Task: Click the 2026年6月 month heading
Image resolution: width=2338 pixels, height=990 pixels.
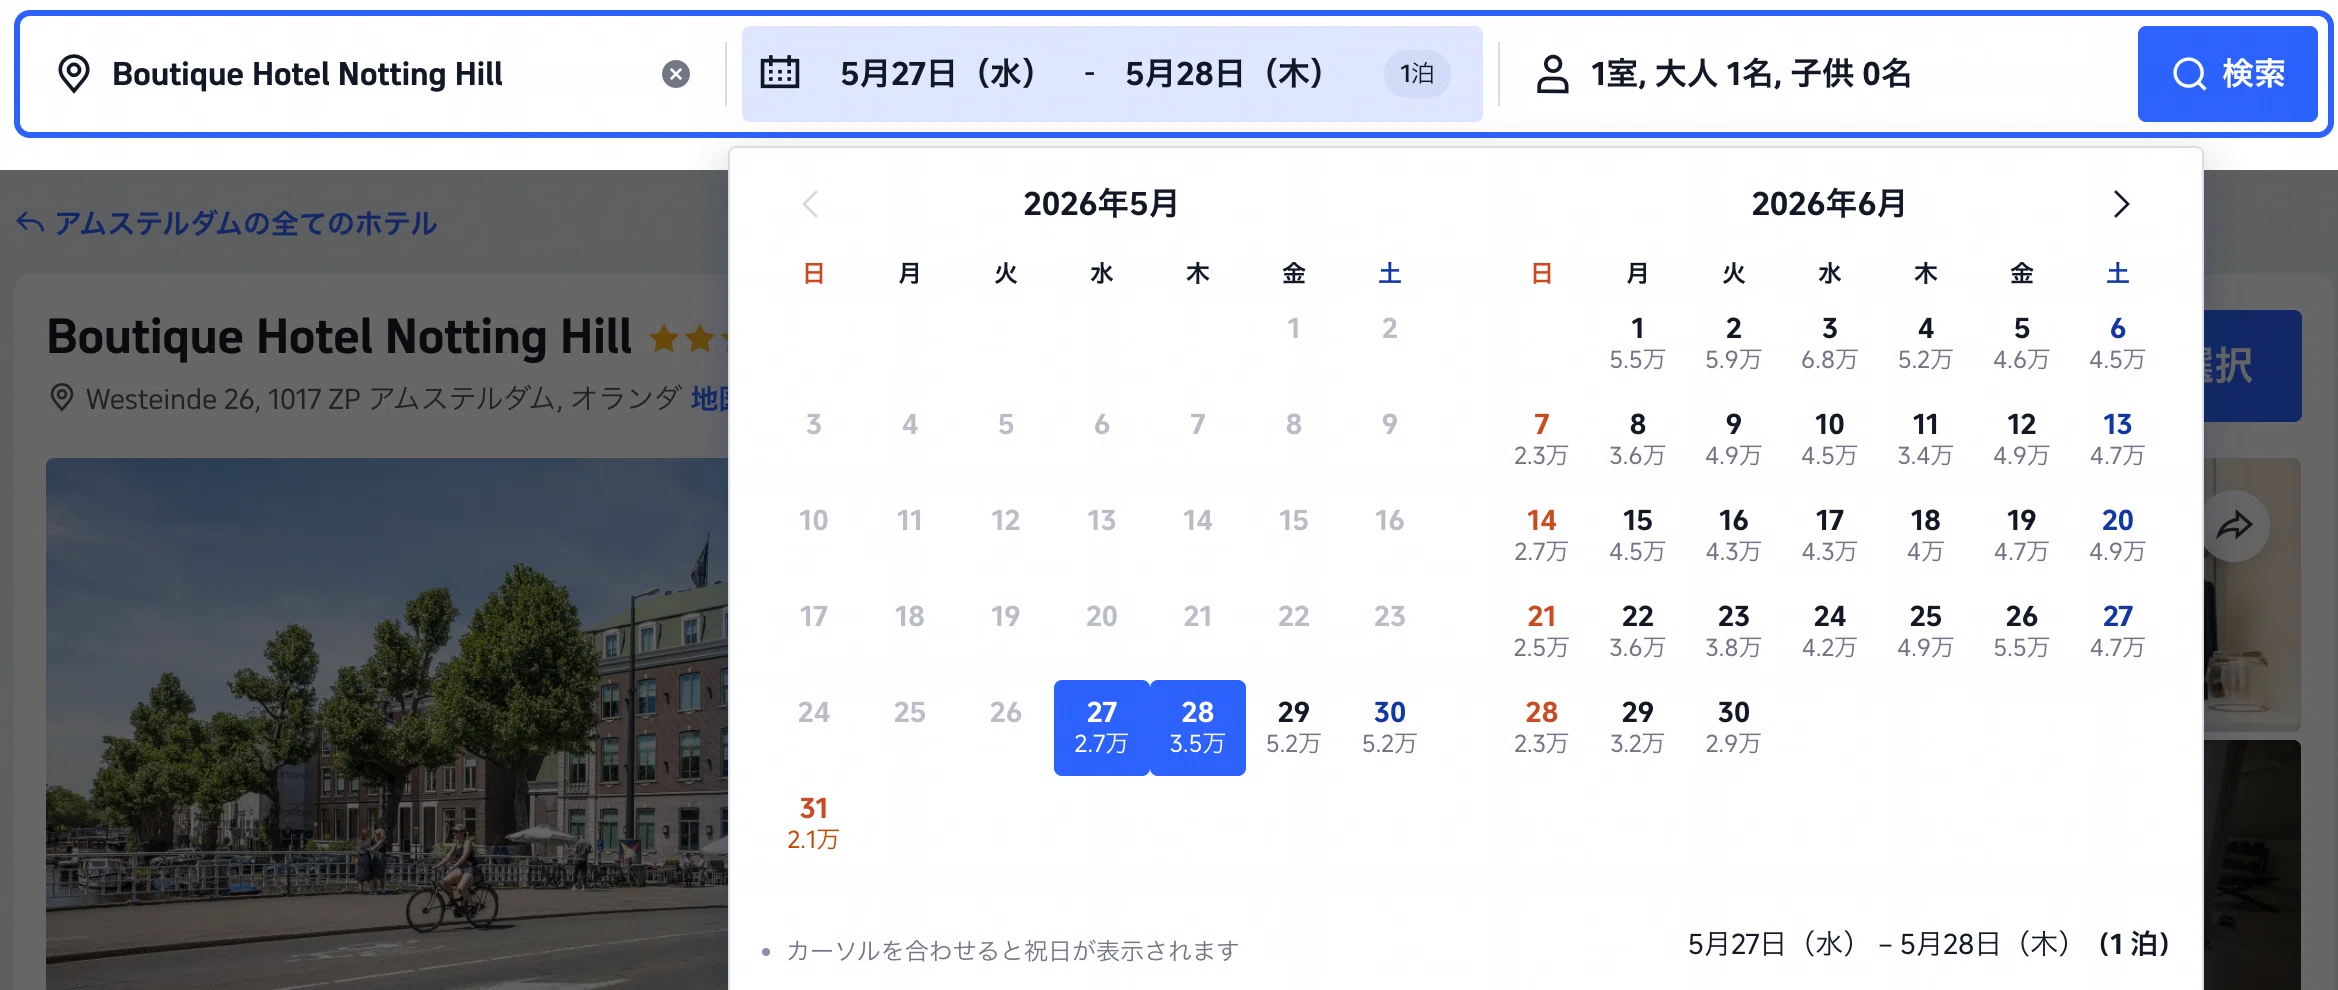Action: tap(1829, 204)
